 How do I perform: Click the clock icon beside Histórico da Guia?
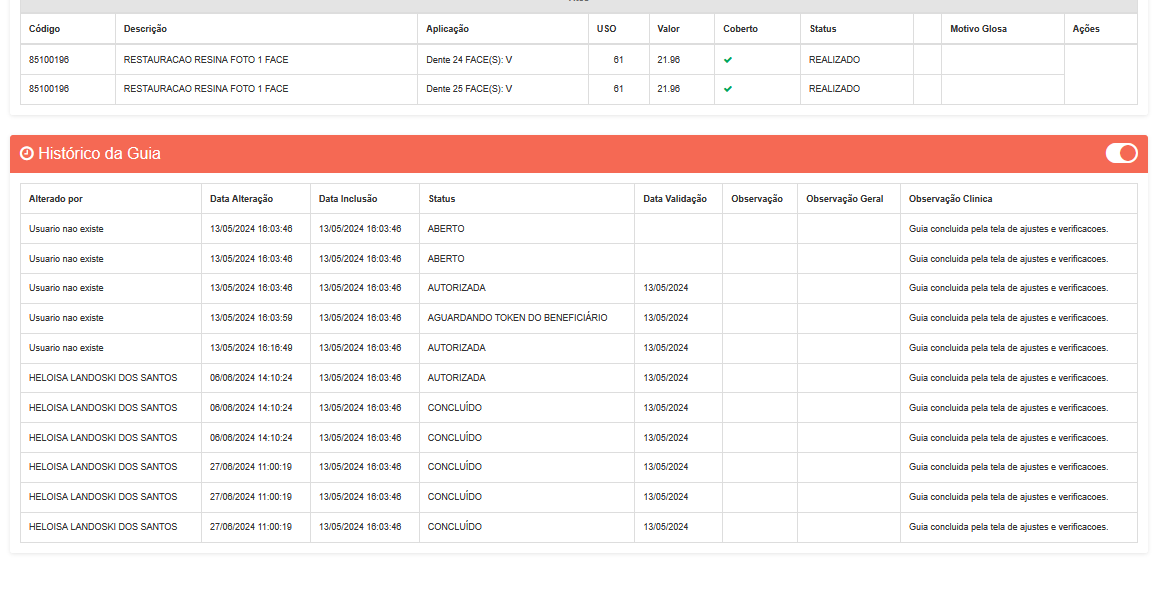tap(27, 154)
